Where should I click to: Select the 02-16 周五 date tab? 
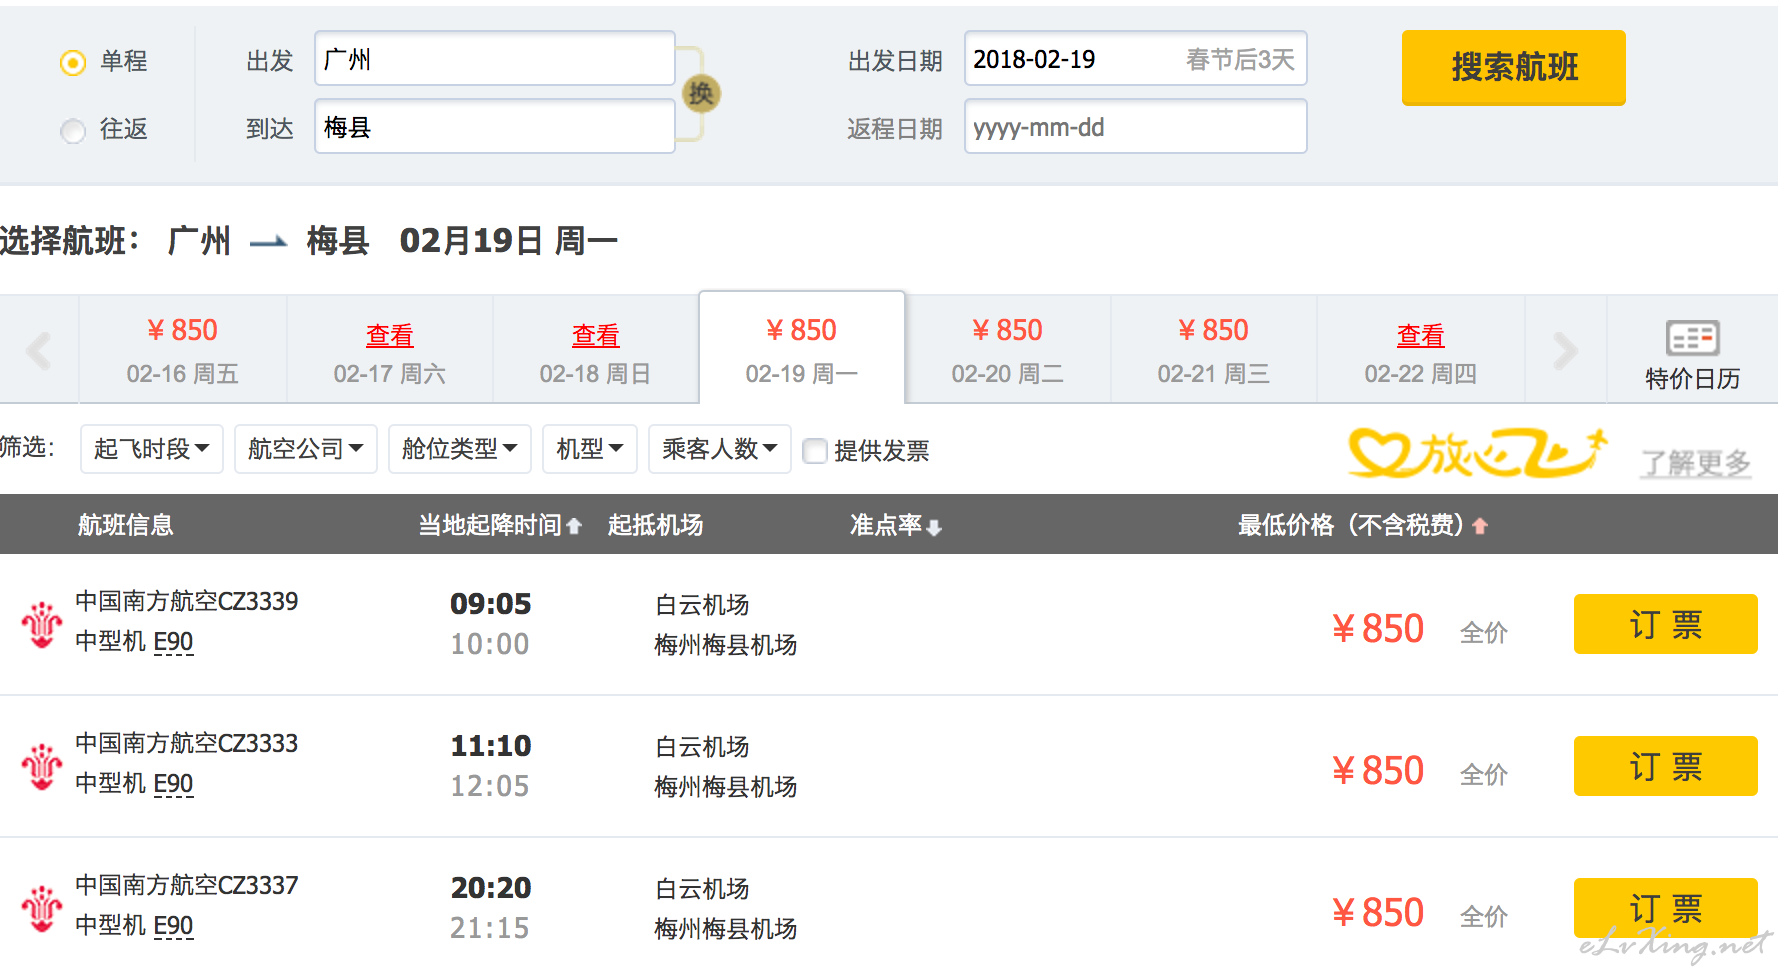coord(183,350)
